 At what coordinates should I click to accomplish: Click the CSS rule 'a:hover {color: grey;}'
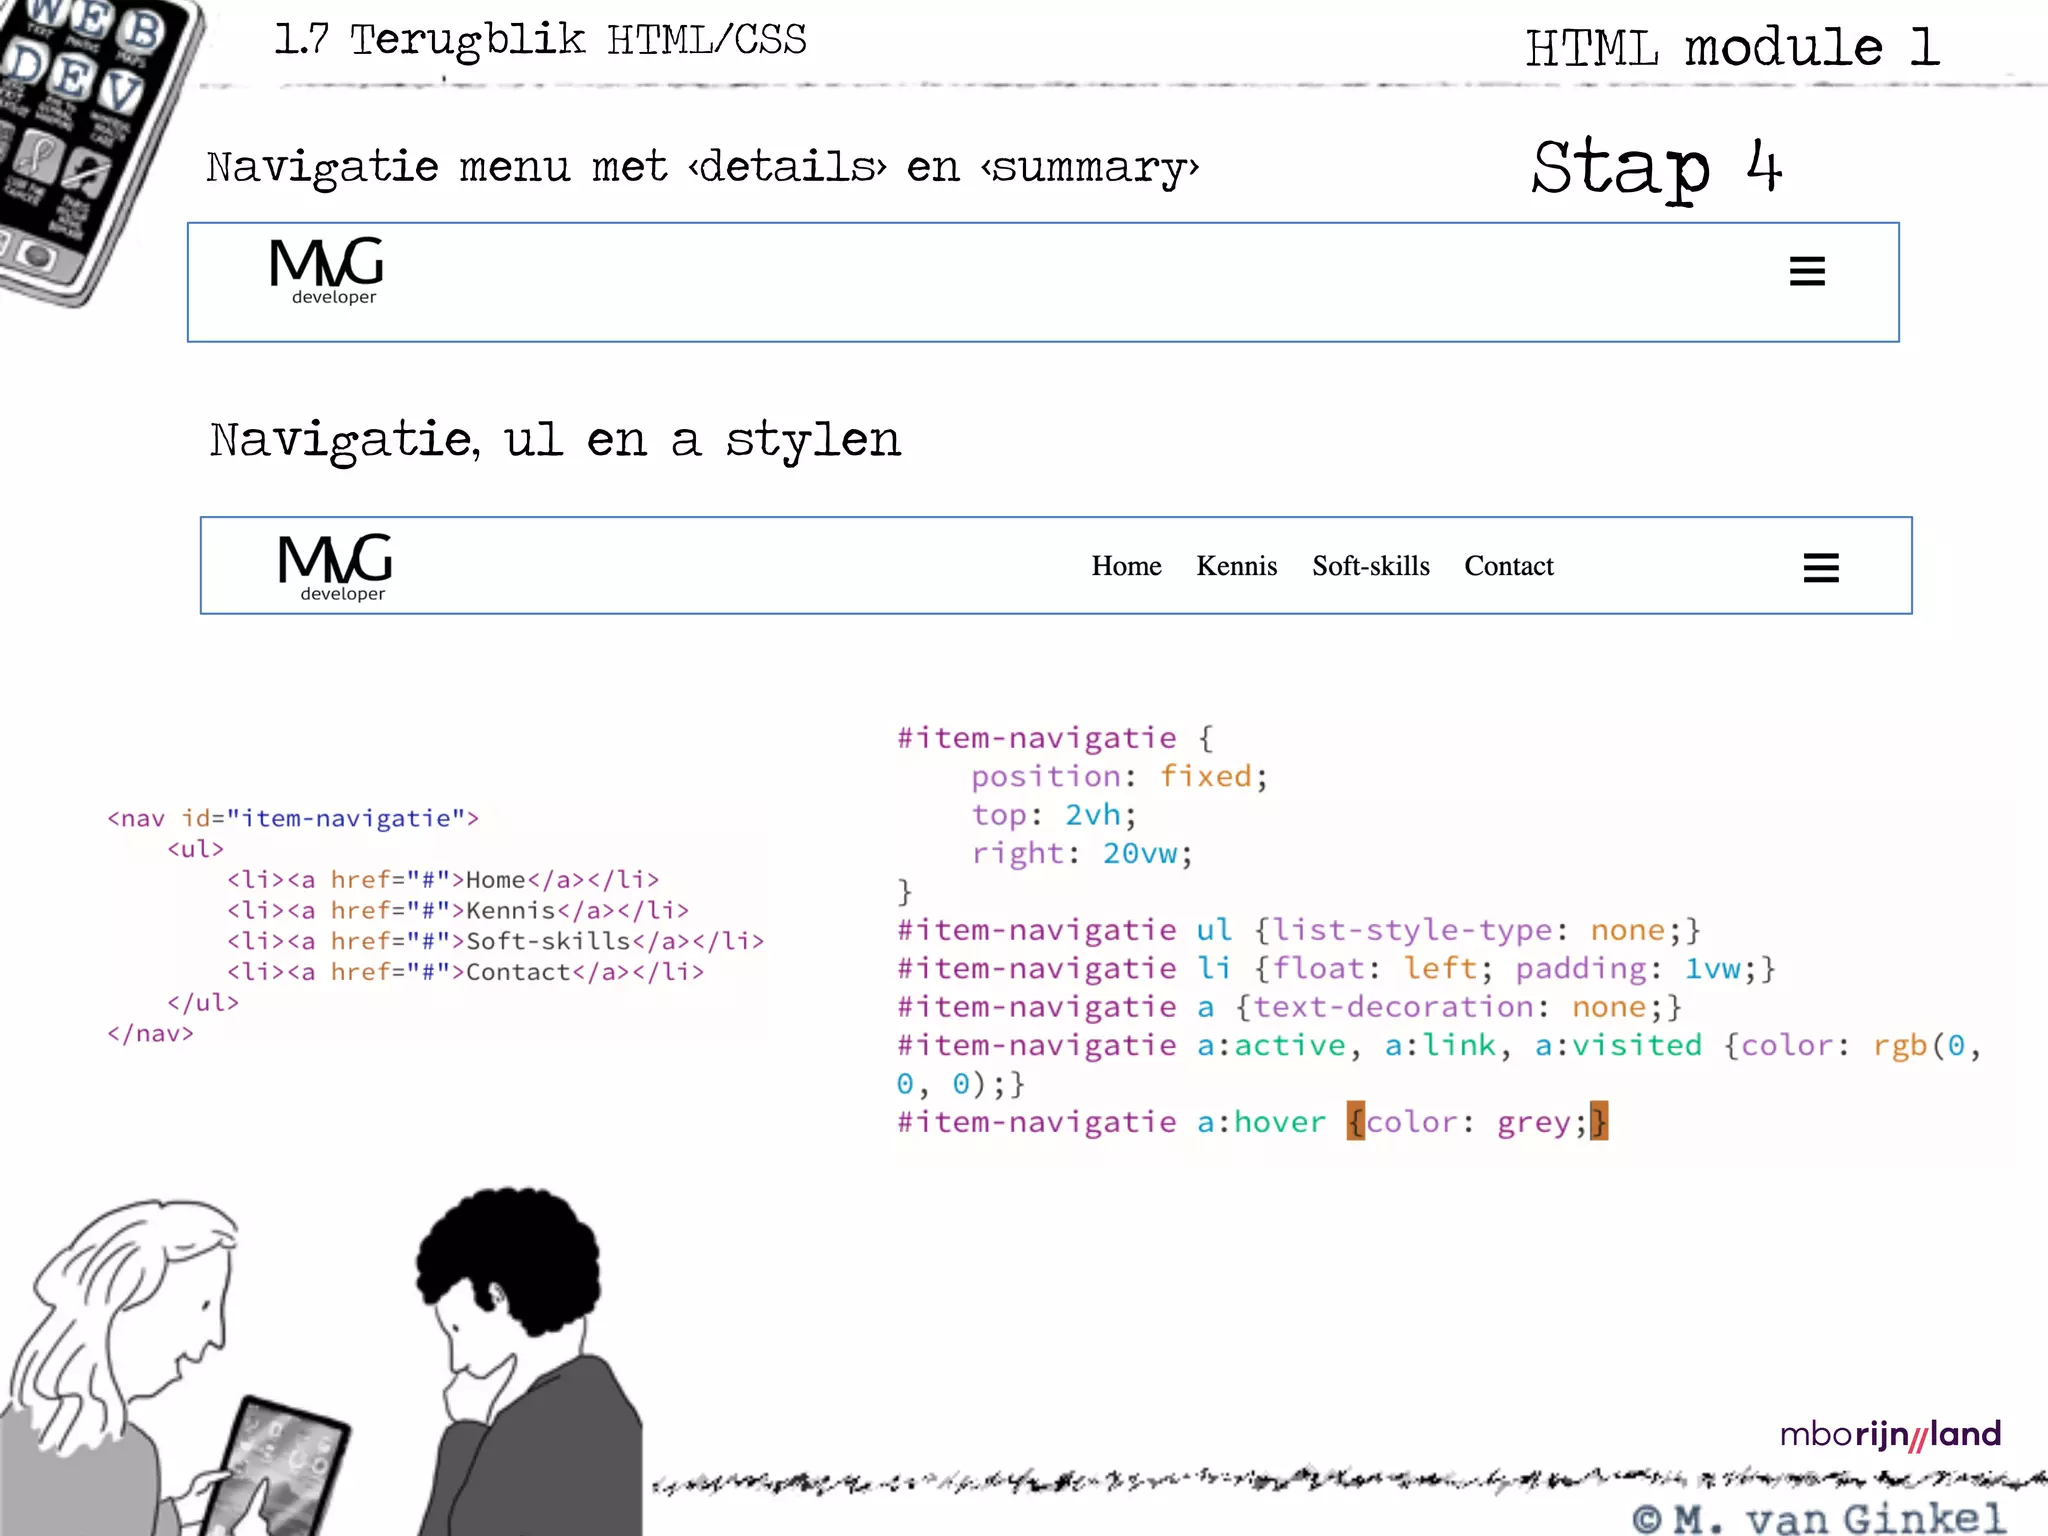point(1252,1122)
